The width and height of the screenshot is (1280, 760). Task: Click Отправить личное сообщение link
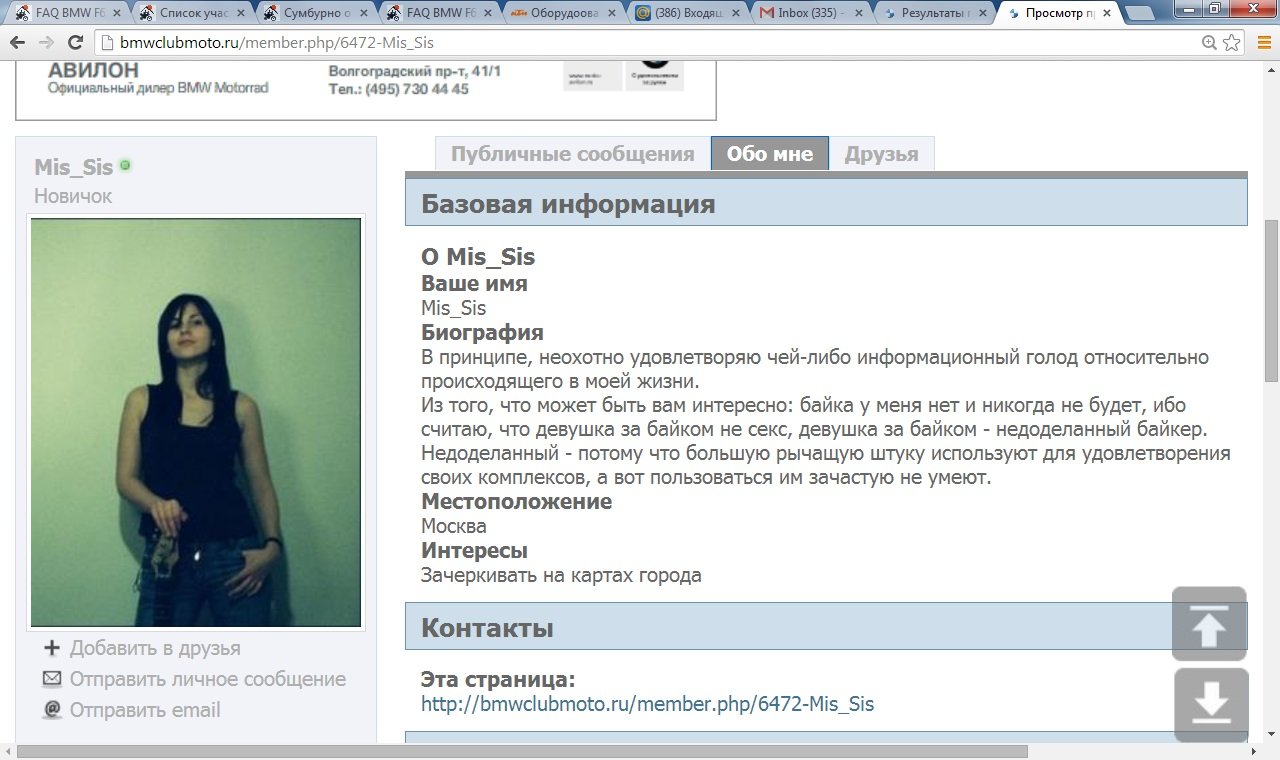[207, 679]
